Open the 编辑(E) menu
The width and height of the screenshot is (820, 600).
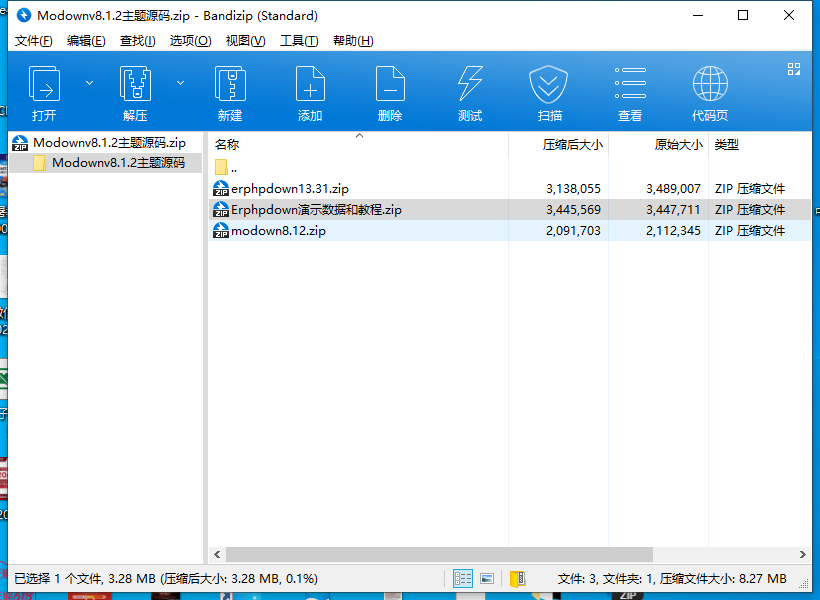[x=86, y=41]
